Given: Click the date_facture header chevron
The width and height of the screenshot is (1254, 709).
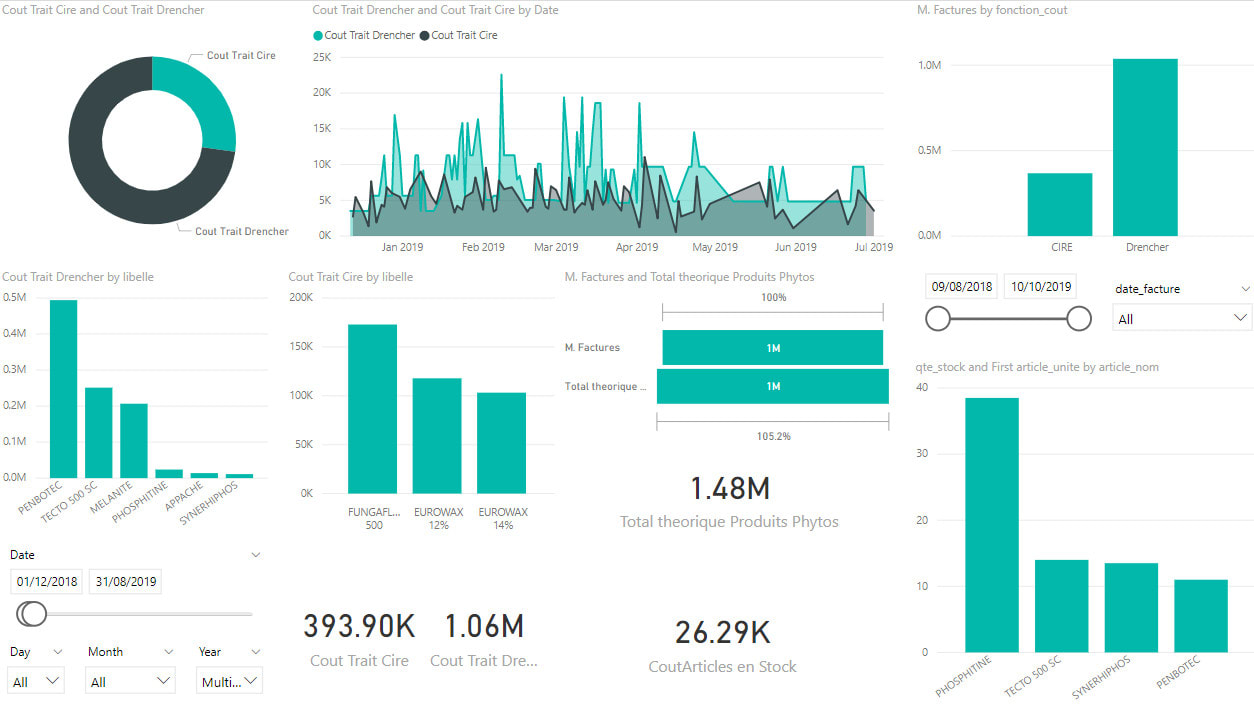Looking at the screenshot, I should point(1244,289).
